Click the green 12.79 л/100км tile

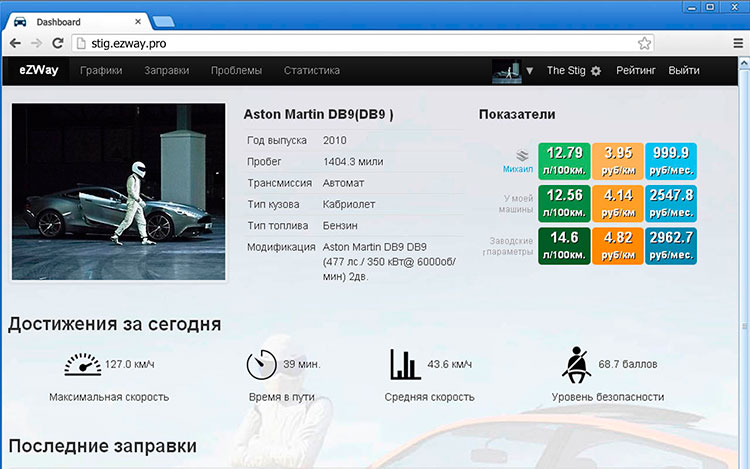tap(564, 161)
